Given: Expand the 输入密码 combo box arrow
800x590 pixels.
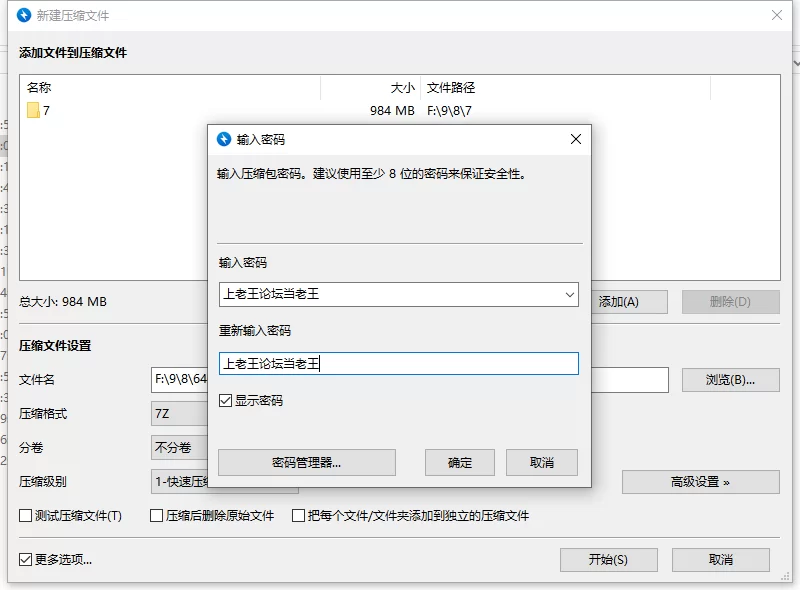Looking at the screenshot, I should pyautogui.click(x=569, y=294).
